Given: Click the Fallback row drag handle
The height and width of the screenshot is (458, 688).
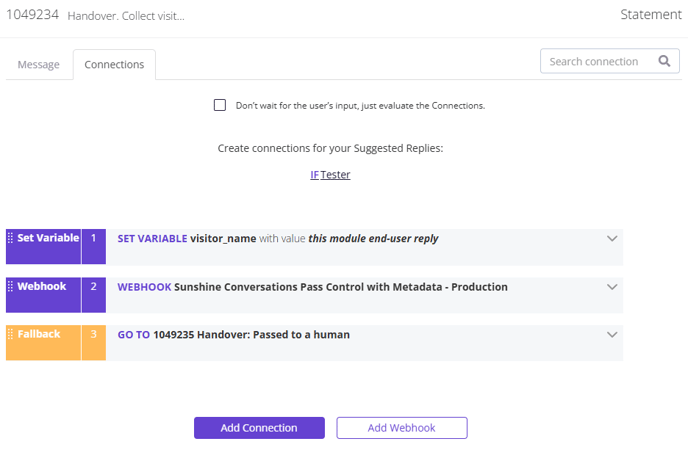Looking at the screenshot, I should pyautogui.click(x=10, y=334).
